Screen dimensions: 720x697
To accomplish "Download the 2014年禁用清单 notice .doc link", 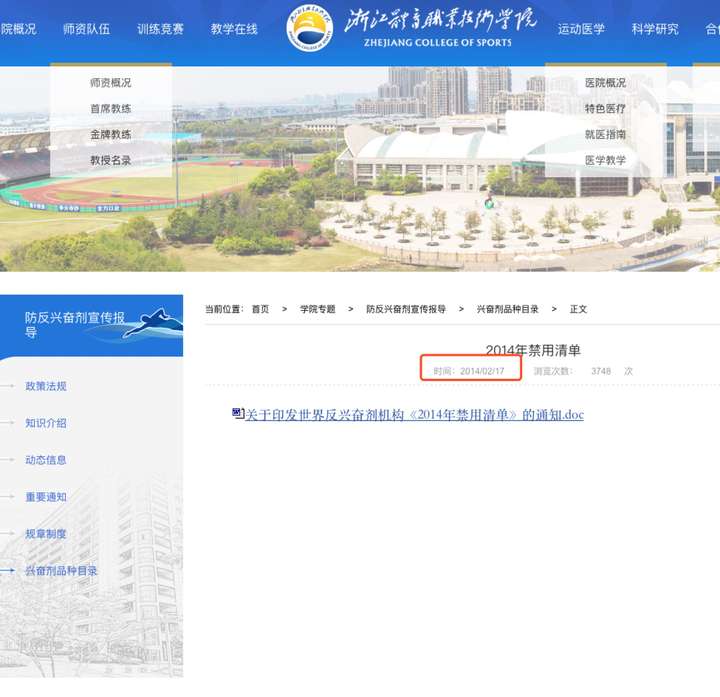I will tap(414, 415).
